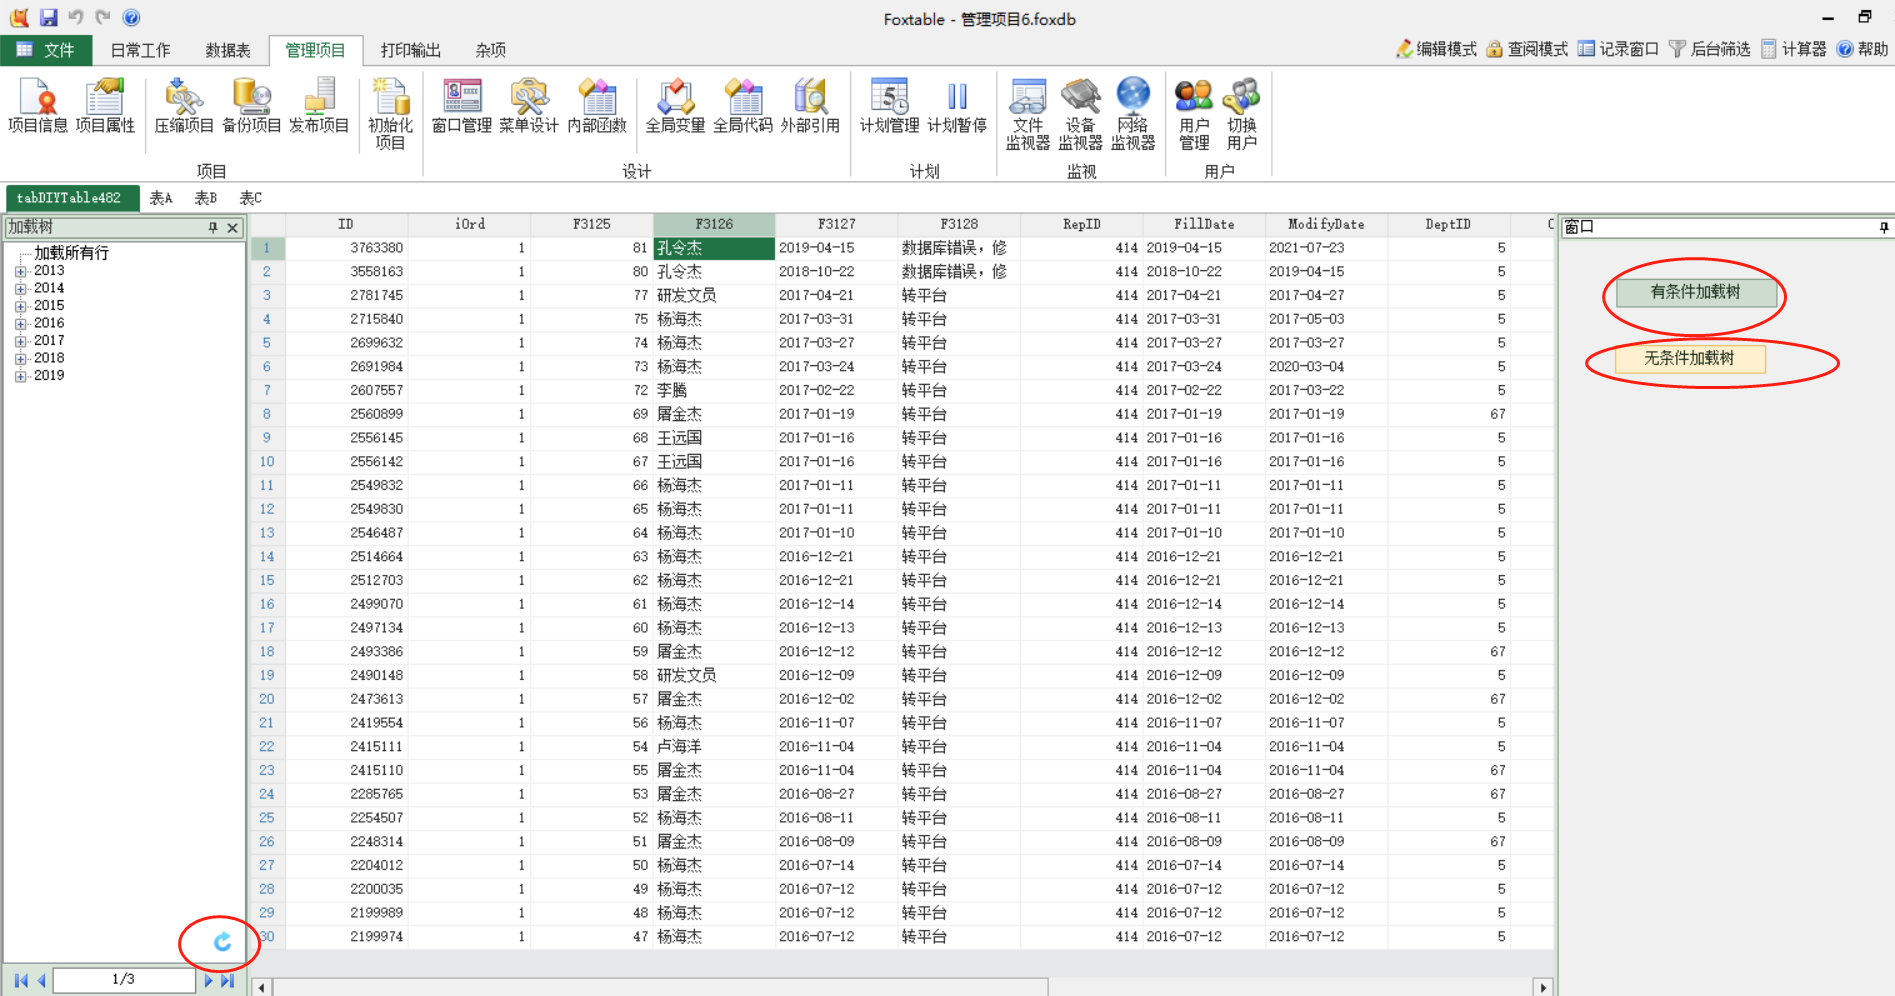Toggle 编辑模式 edit mode

pos(1437,49)
